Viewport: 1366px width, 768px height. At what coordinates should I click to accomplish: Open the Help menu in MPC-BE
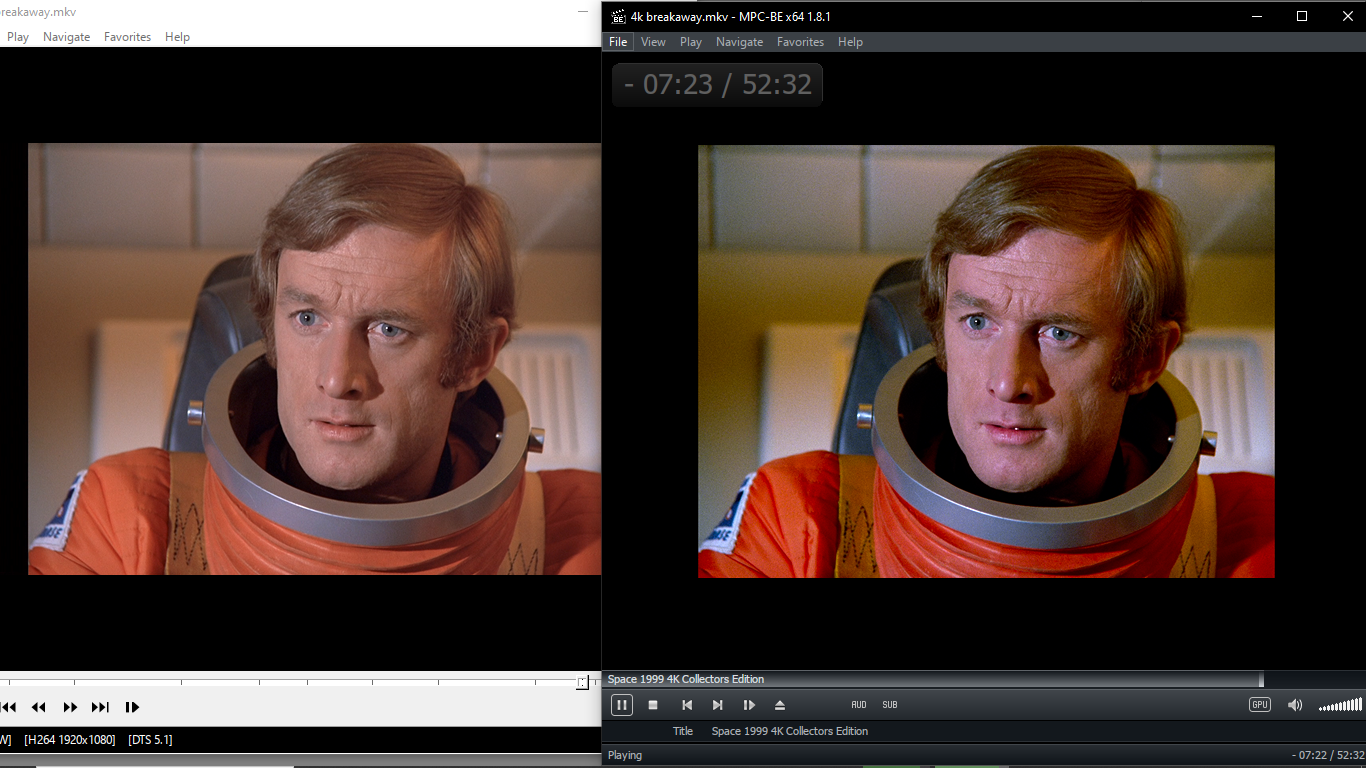[850, 42]
